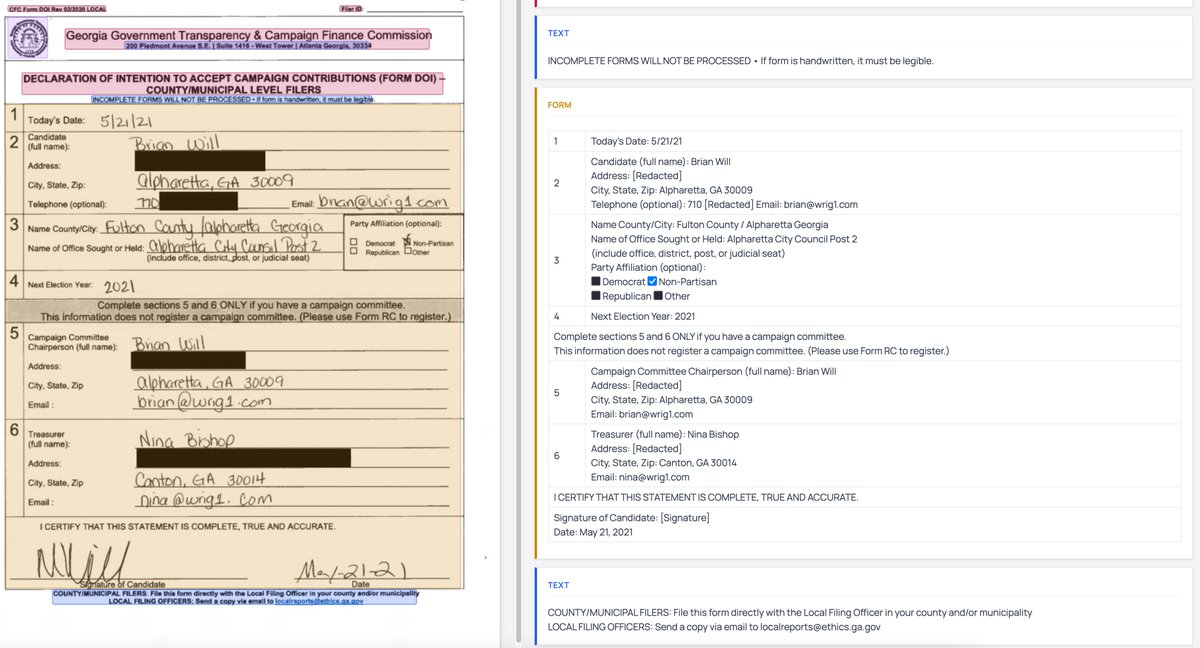The width and height of the screenshot is (1200, 648).
Task: Click parsed I CERTIFY THAT THIS STATEMENT line
Action: point(706,497)
